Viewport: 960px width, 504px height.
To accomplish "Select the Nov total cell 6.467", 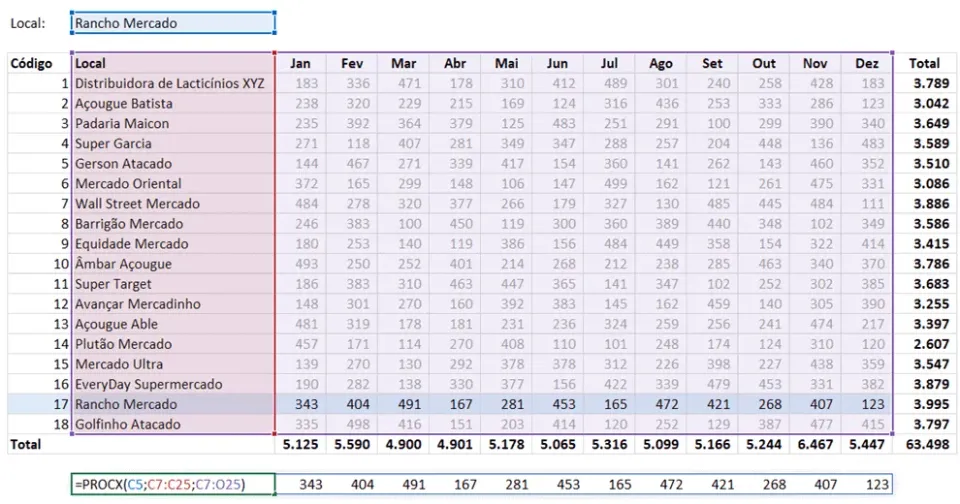I will [816, 444].
